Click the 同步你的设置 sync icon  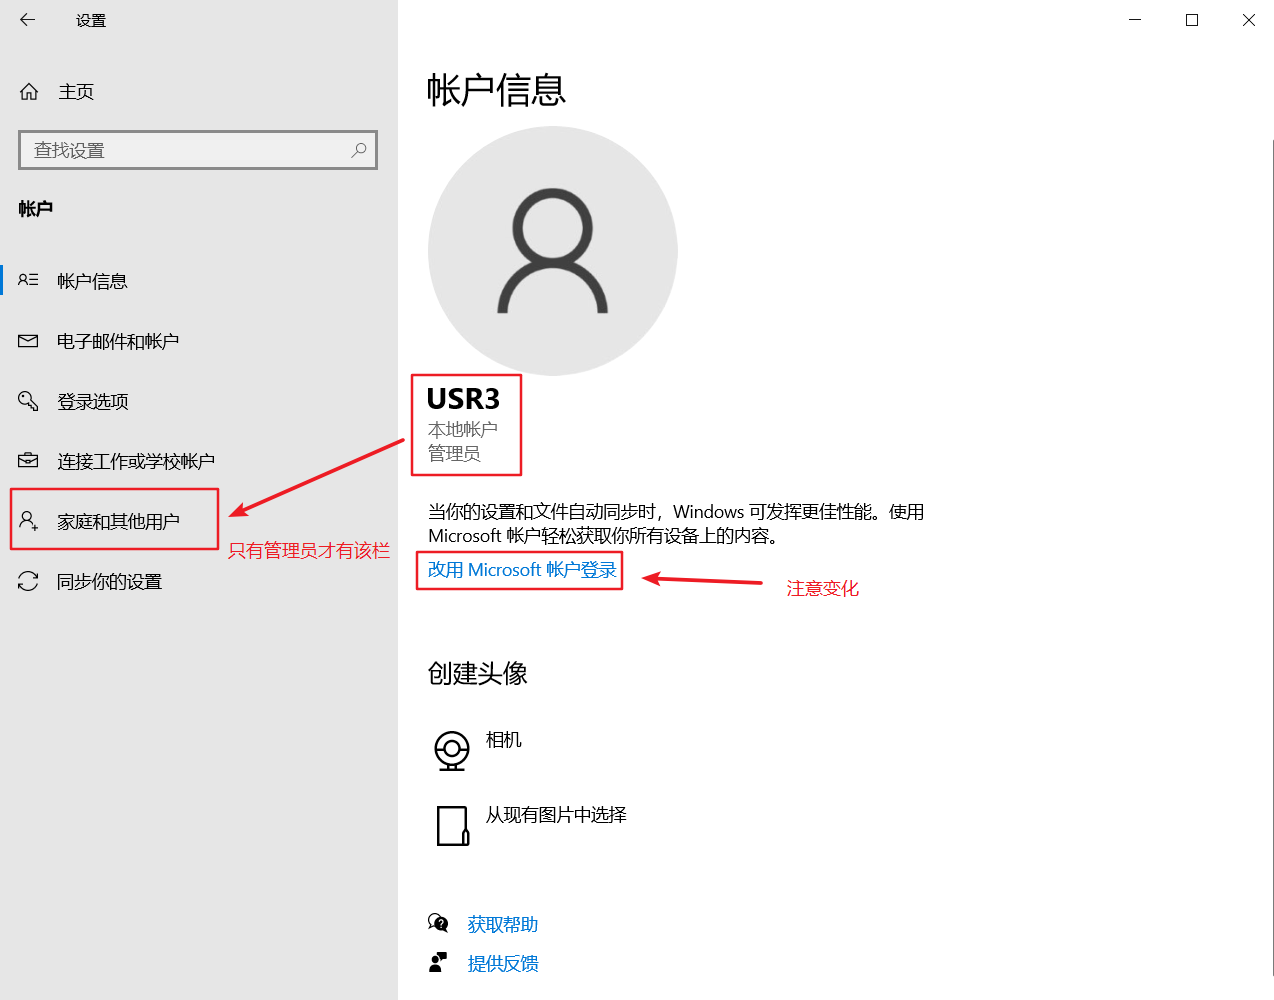coord(28,581)
